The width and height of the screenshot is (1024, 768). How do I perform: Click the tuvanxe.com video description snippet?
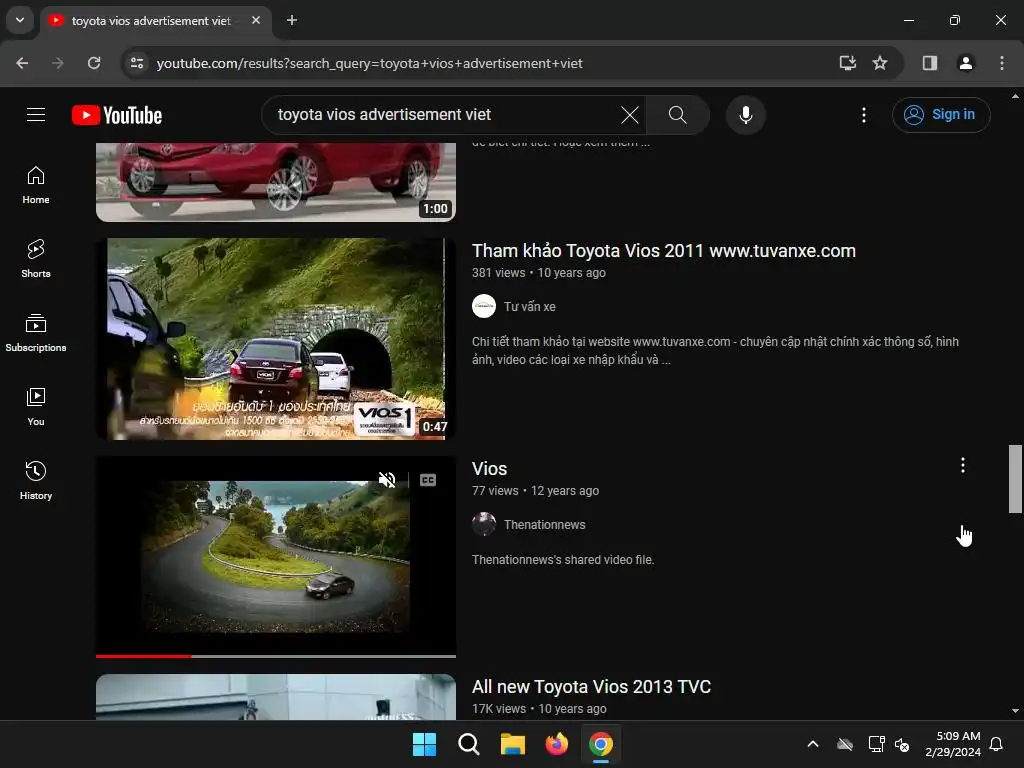(x=715, y=351)
